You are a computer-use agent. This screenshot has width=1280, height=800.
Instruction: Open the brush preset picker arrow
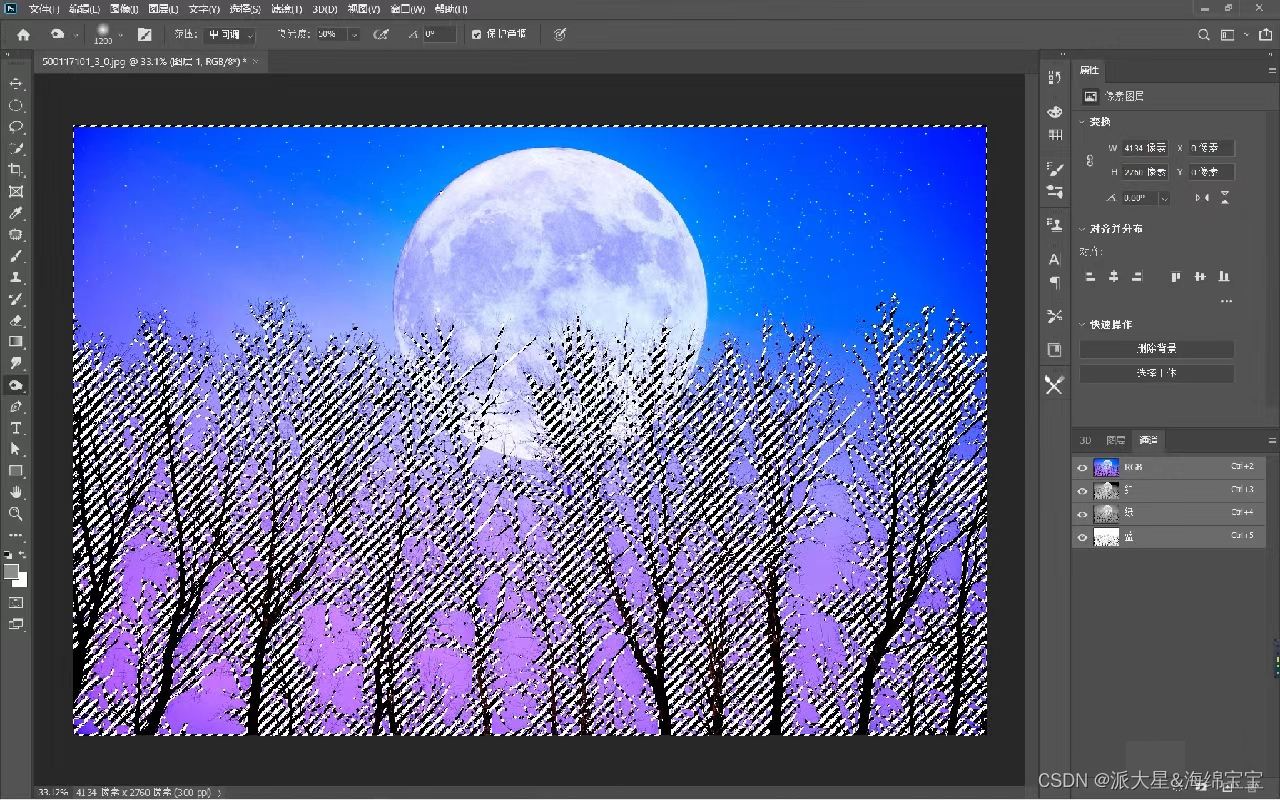120,35
